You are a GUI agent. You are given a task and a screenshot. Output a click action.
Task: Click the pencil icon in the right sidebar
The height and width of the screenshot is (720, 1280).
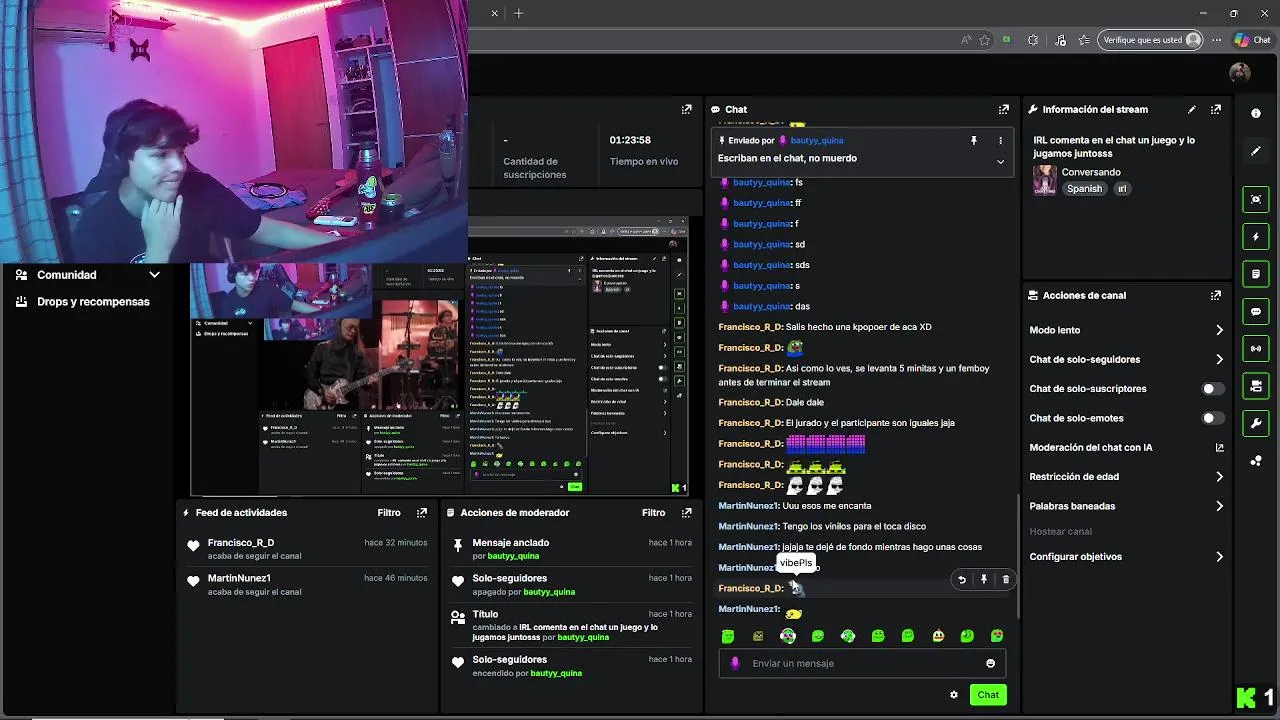point(1256,151)
